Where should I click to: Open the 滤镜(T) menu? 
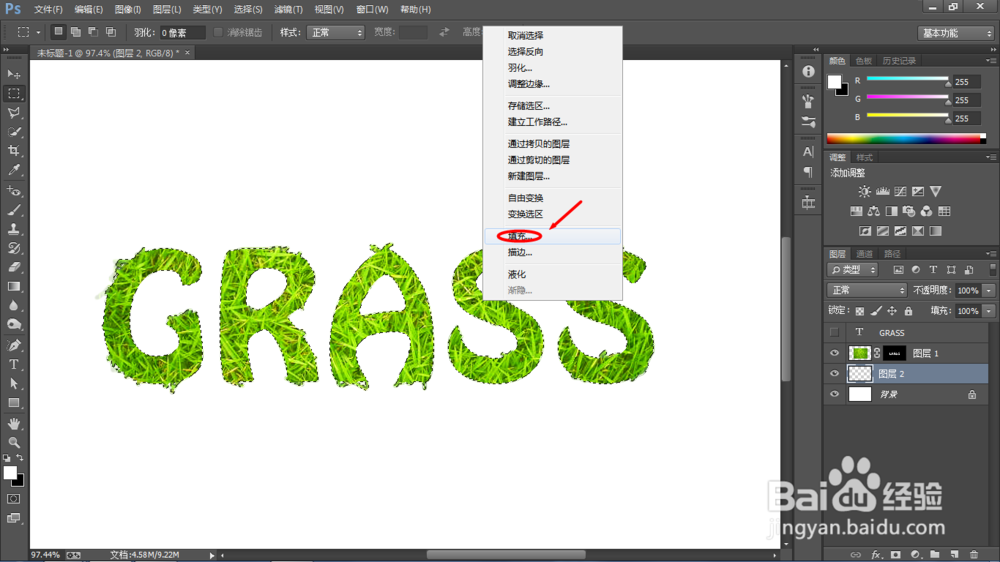288,10
